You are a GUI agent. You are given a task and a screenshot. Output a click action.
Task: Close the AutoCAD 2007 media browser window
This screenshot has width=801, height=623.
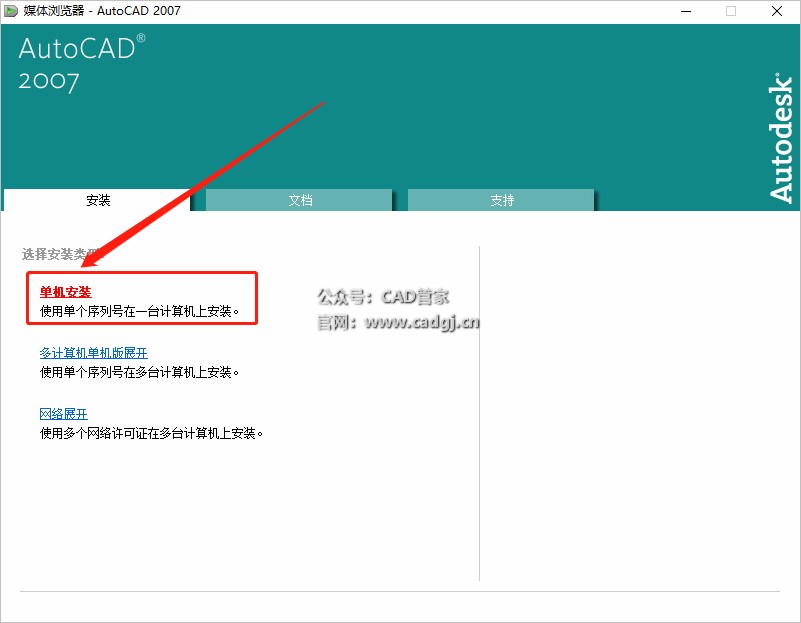776,11
